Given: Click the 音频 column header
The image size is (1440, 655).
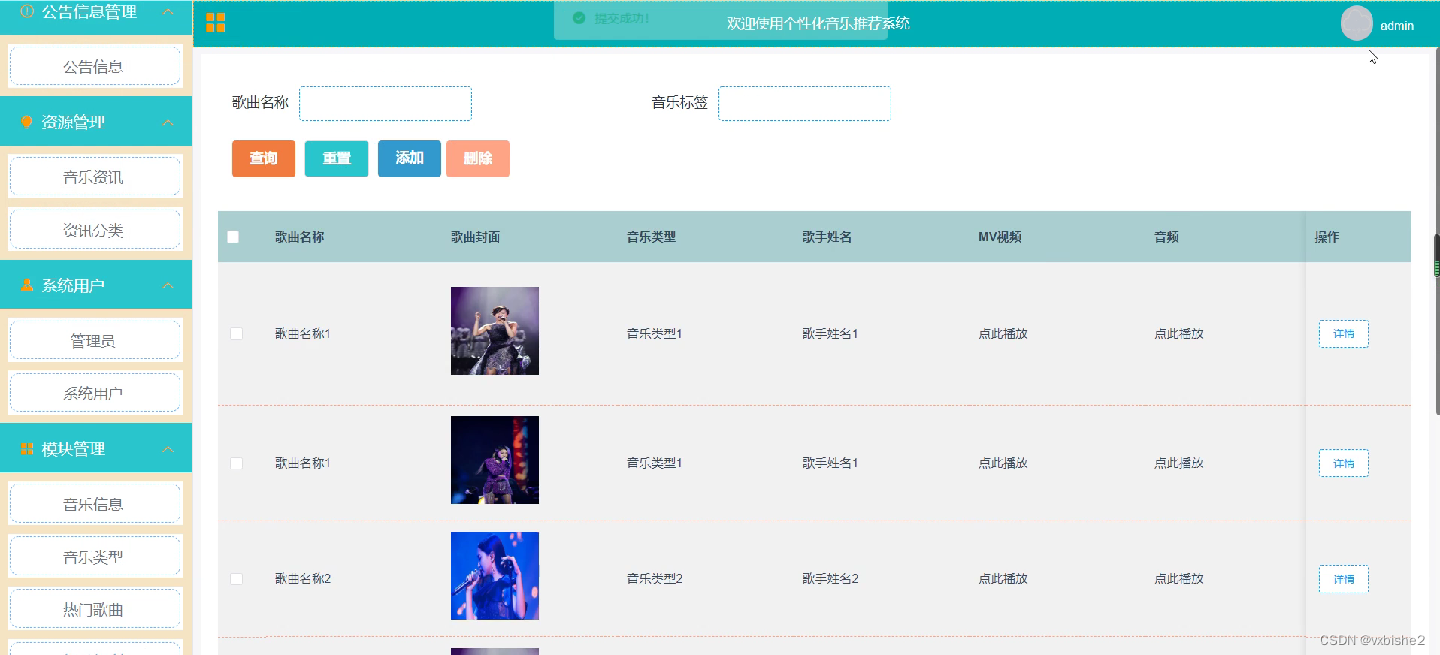Looking at the screenshot, I should coord(1167,237).
